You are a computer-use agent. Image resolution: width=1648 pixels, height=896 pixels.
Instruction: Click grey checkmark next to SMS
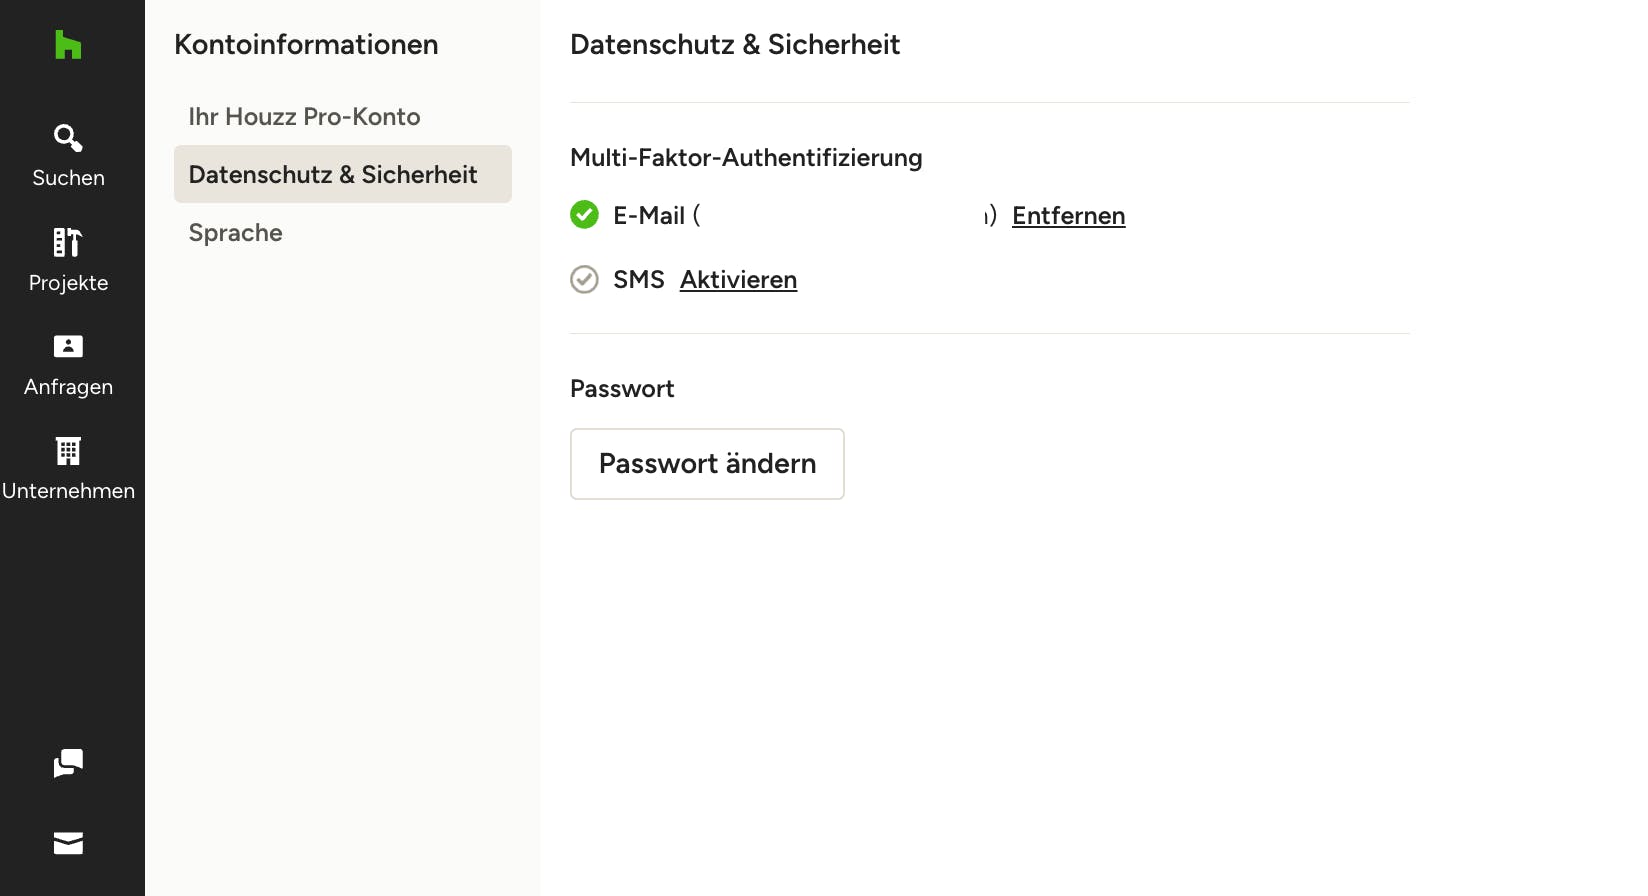click(x=584, y=279)
